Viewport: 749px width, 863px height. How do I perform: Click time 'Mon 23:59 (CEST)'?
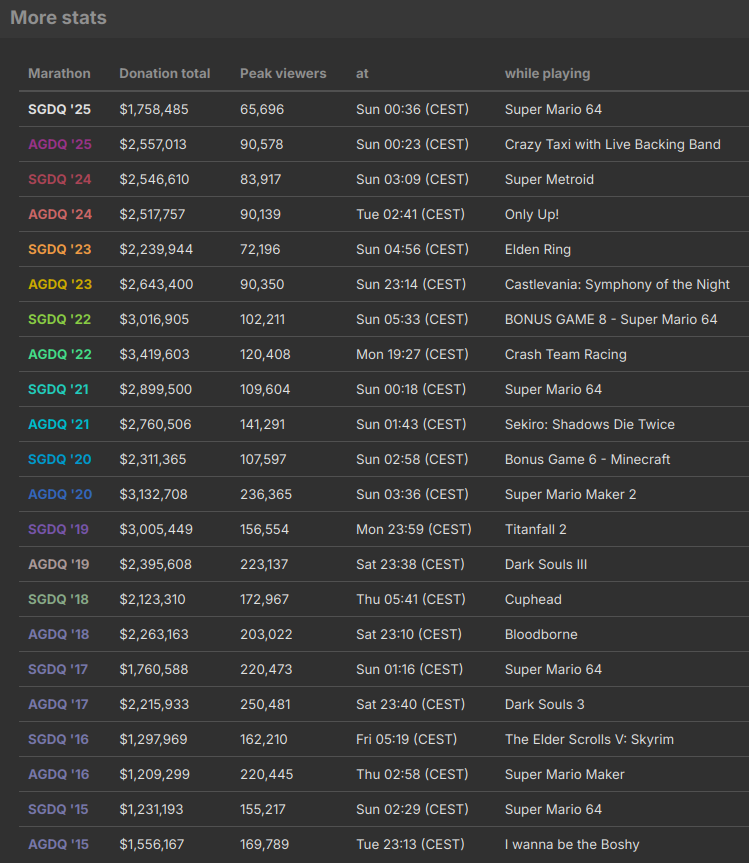click(x=414, y=529)
